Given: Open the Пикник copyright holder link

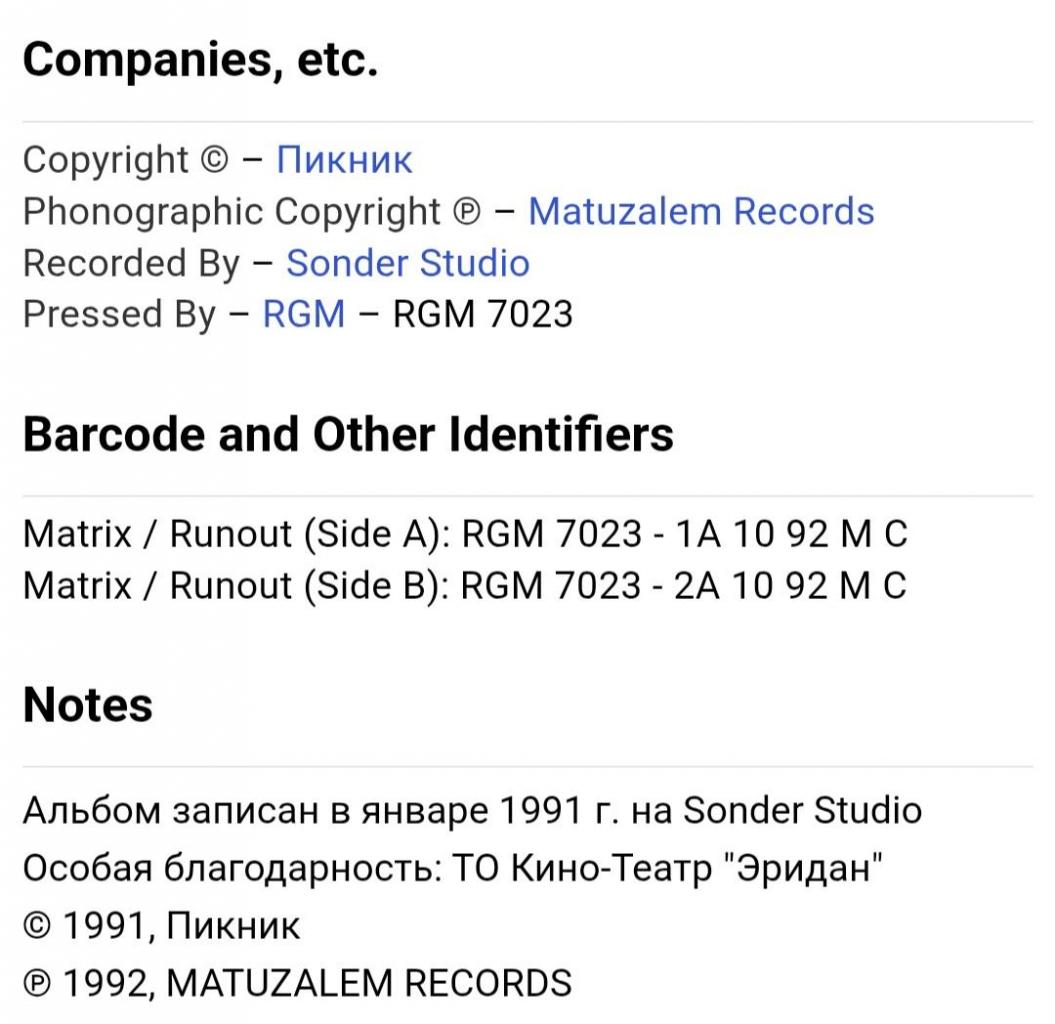Looking at the screenshot, I should point(344,160).
